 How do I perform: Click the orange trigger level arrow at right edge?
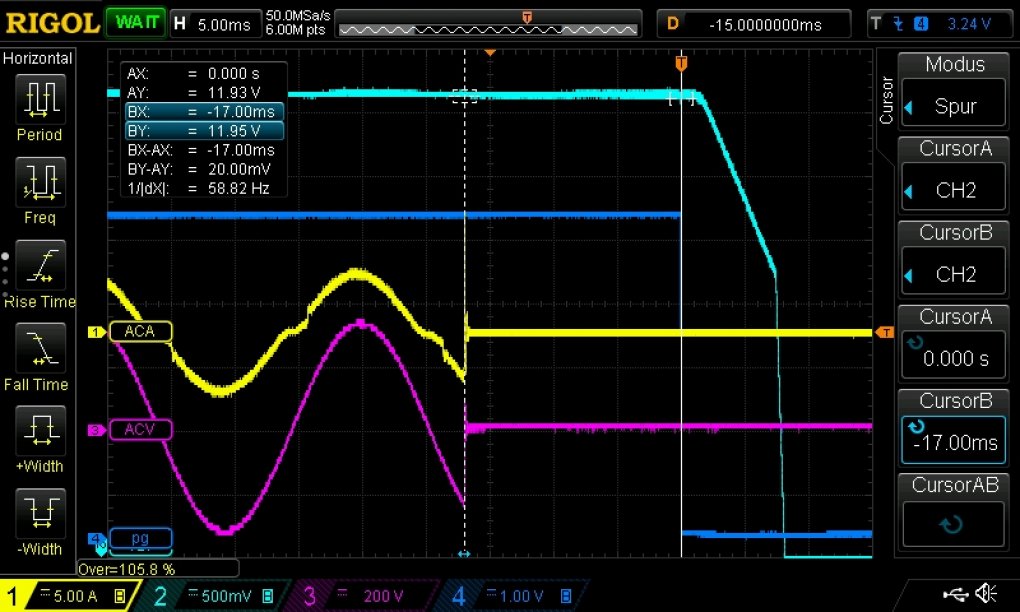(x=885, y=332)
